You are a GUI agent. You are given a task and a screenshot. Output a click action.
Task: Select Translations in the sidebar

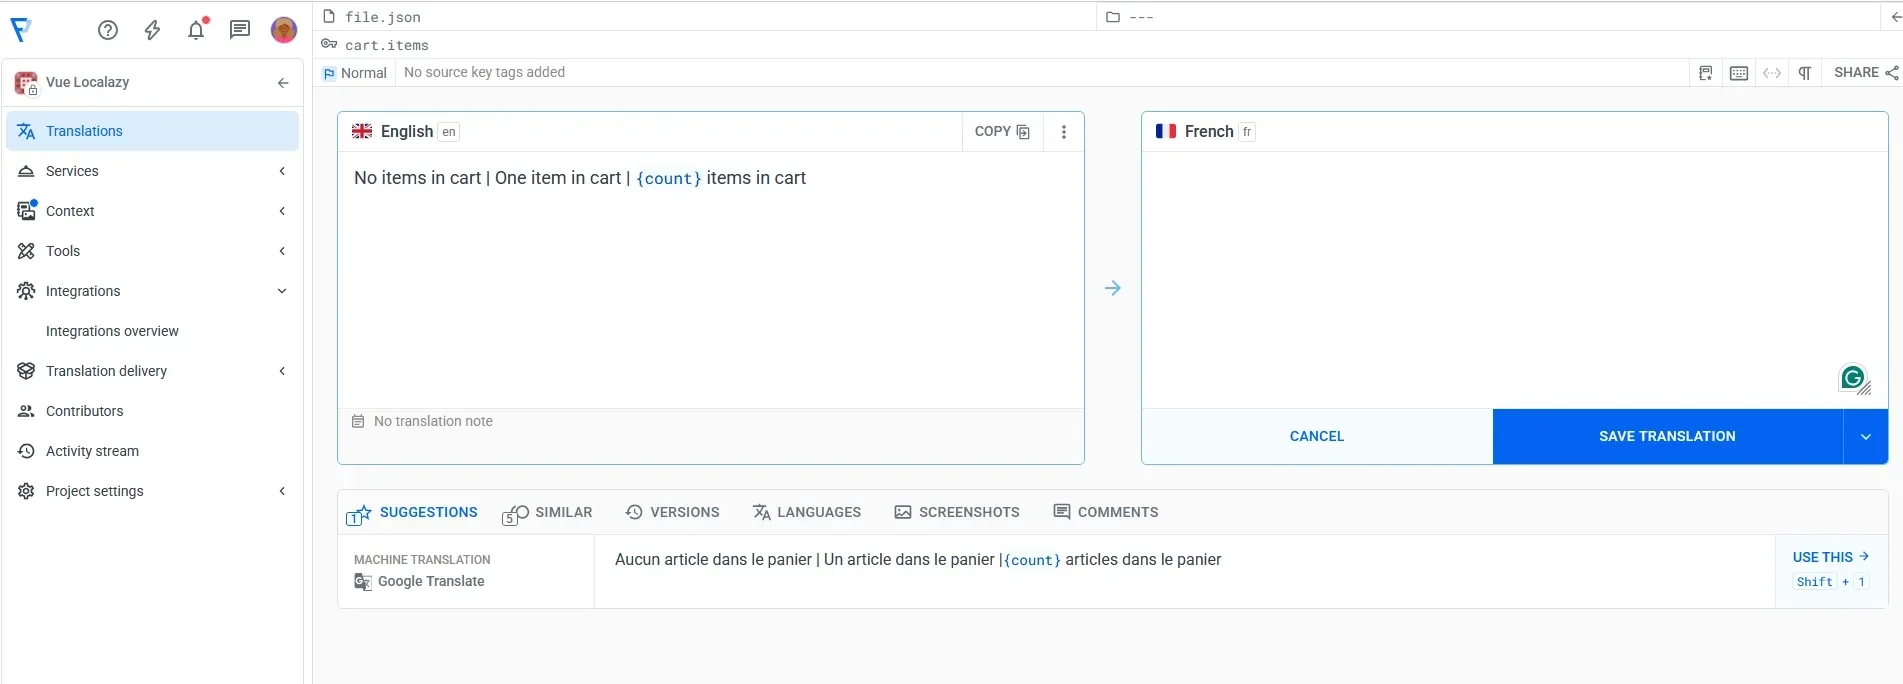click(152, 131)
